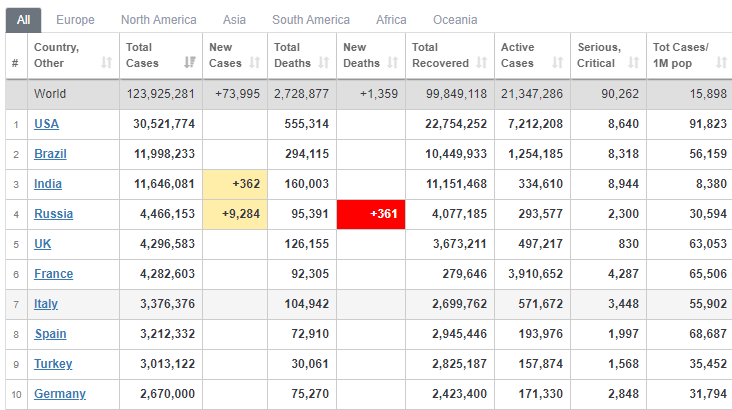This screenshot has height=410, width=732.
Task: Open the USA country link
Action: (47, 124)
